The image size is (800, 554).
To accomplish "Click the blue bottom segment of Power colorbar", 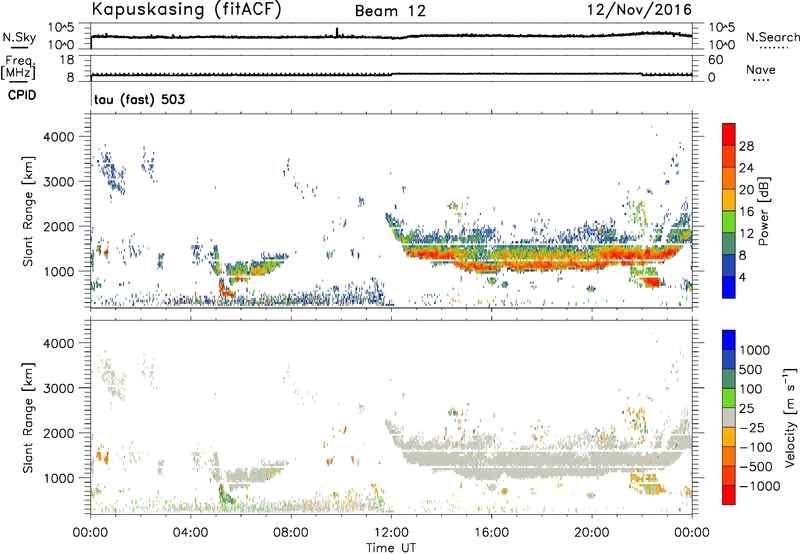I will [x=729, y=288].
